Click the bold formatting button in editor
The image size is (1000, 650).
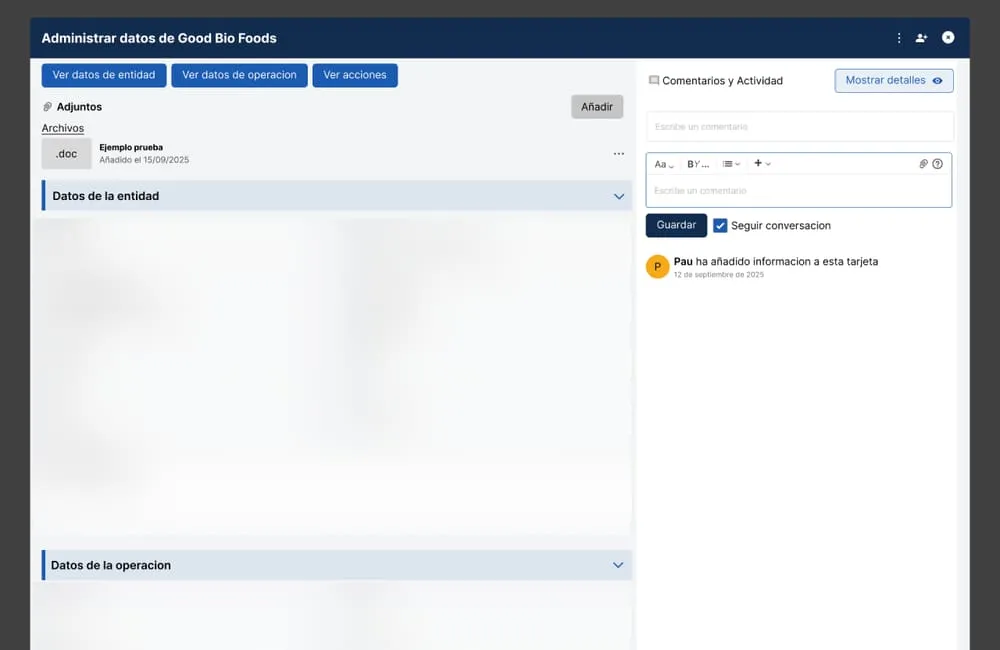690,164
